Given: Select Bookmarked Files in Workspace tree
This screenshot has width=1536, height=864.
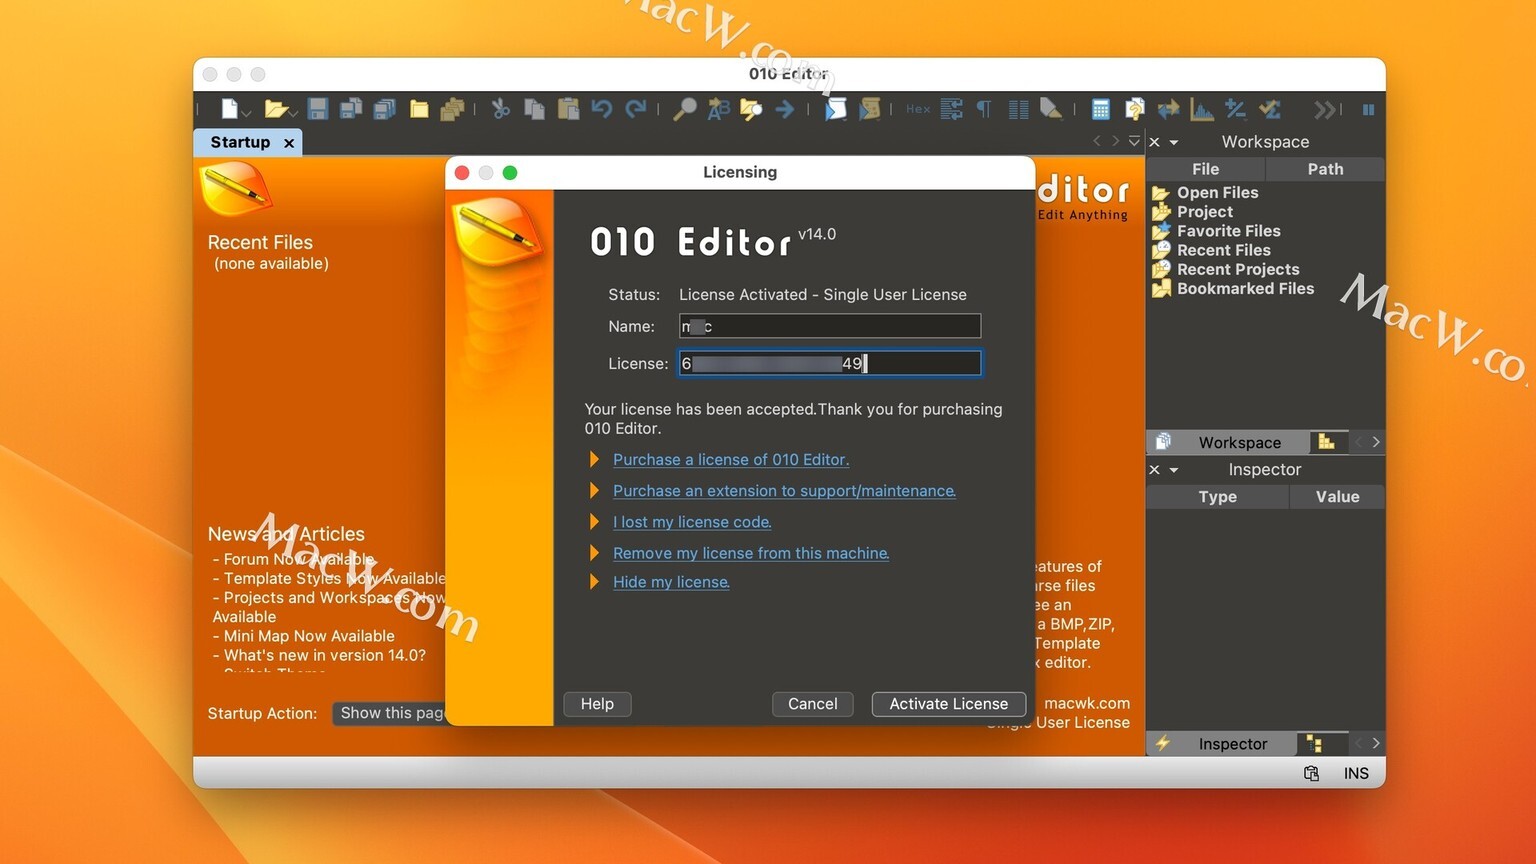Looking at the screenshot, I should 1245,288.
